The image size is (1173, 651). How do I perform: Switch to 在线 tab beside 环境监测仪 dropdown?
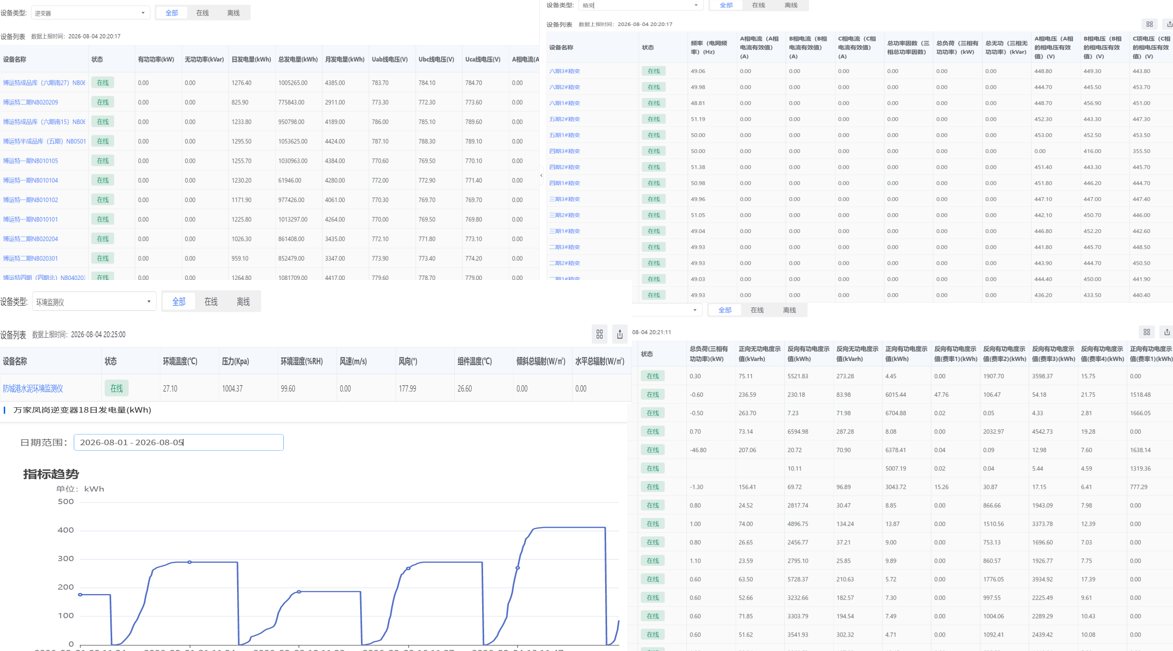[211, 302]
